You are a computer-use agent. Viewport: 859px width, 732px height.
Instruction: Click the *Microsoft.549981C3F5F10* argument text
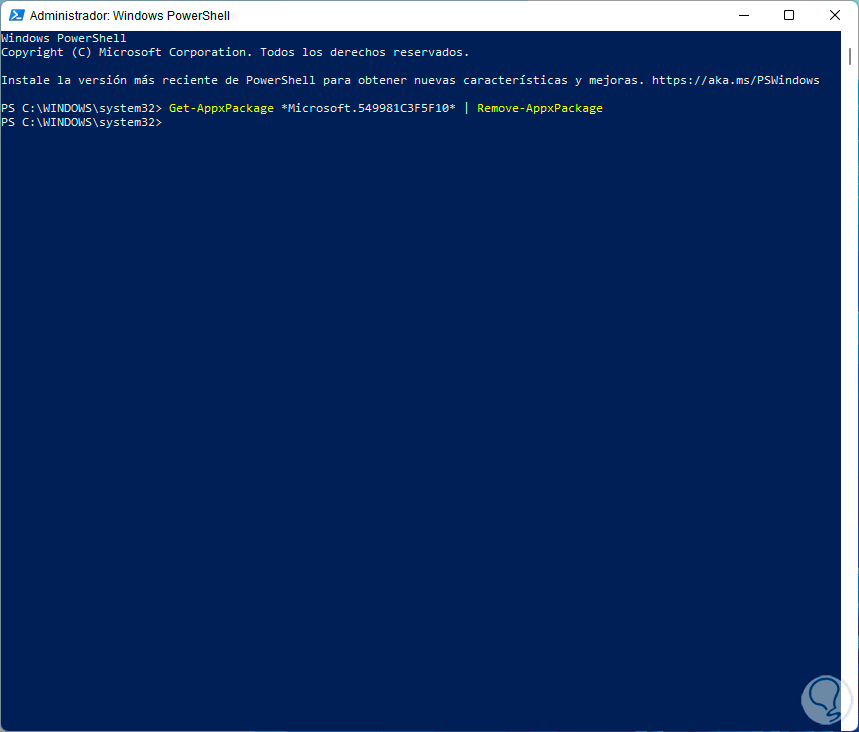point(368,108)
